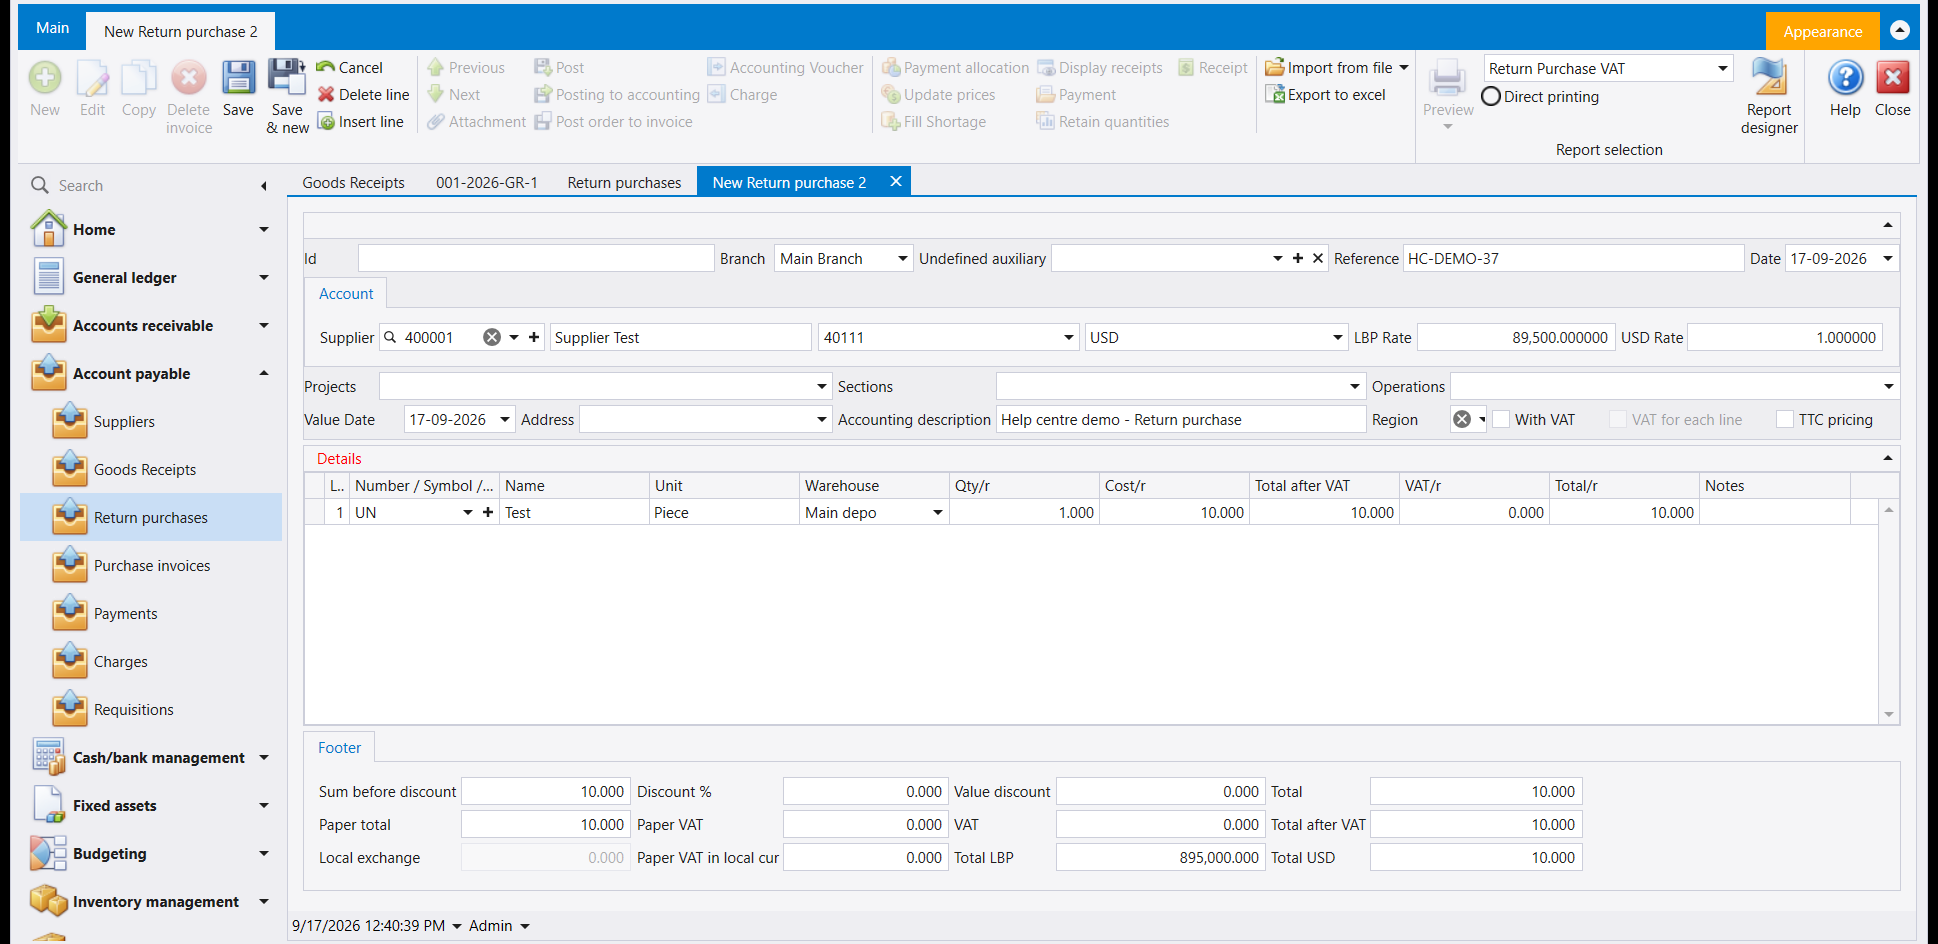Image resolution: width=1938 pixels, height=944 pixels.
Task: Click the Discount % field
Action: (x=865, y=792)
